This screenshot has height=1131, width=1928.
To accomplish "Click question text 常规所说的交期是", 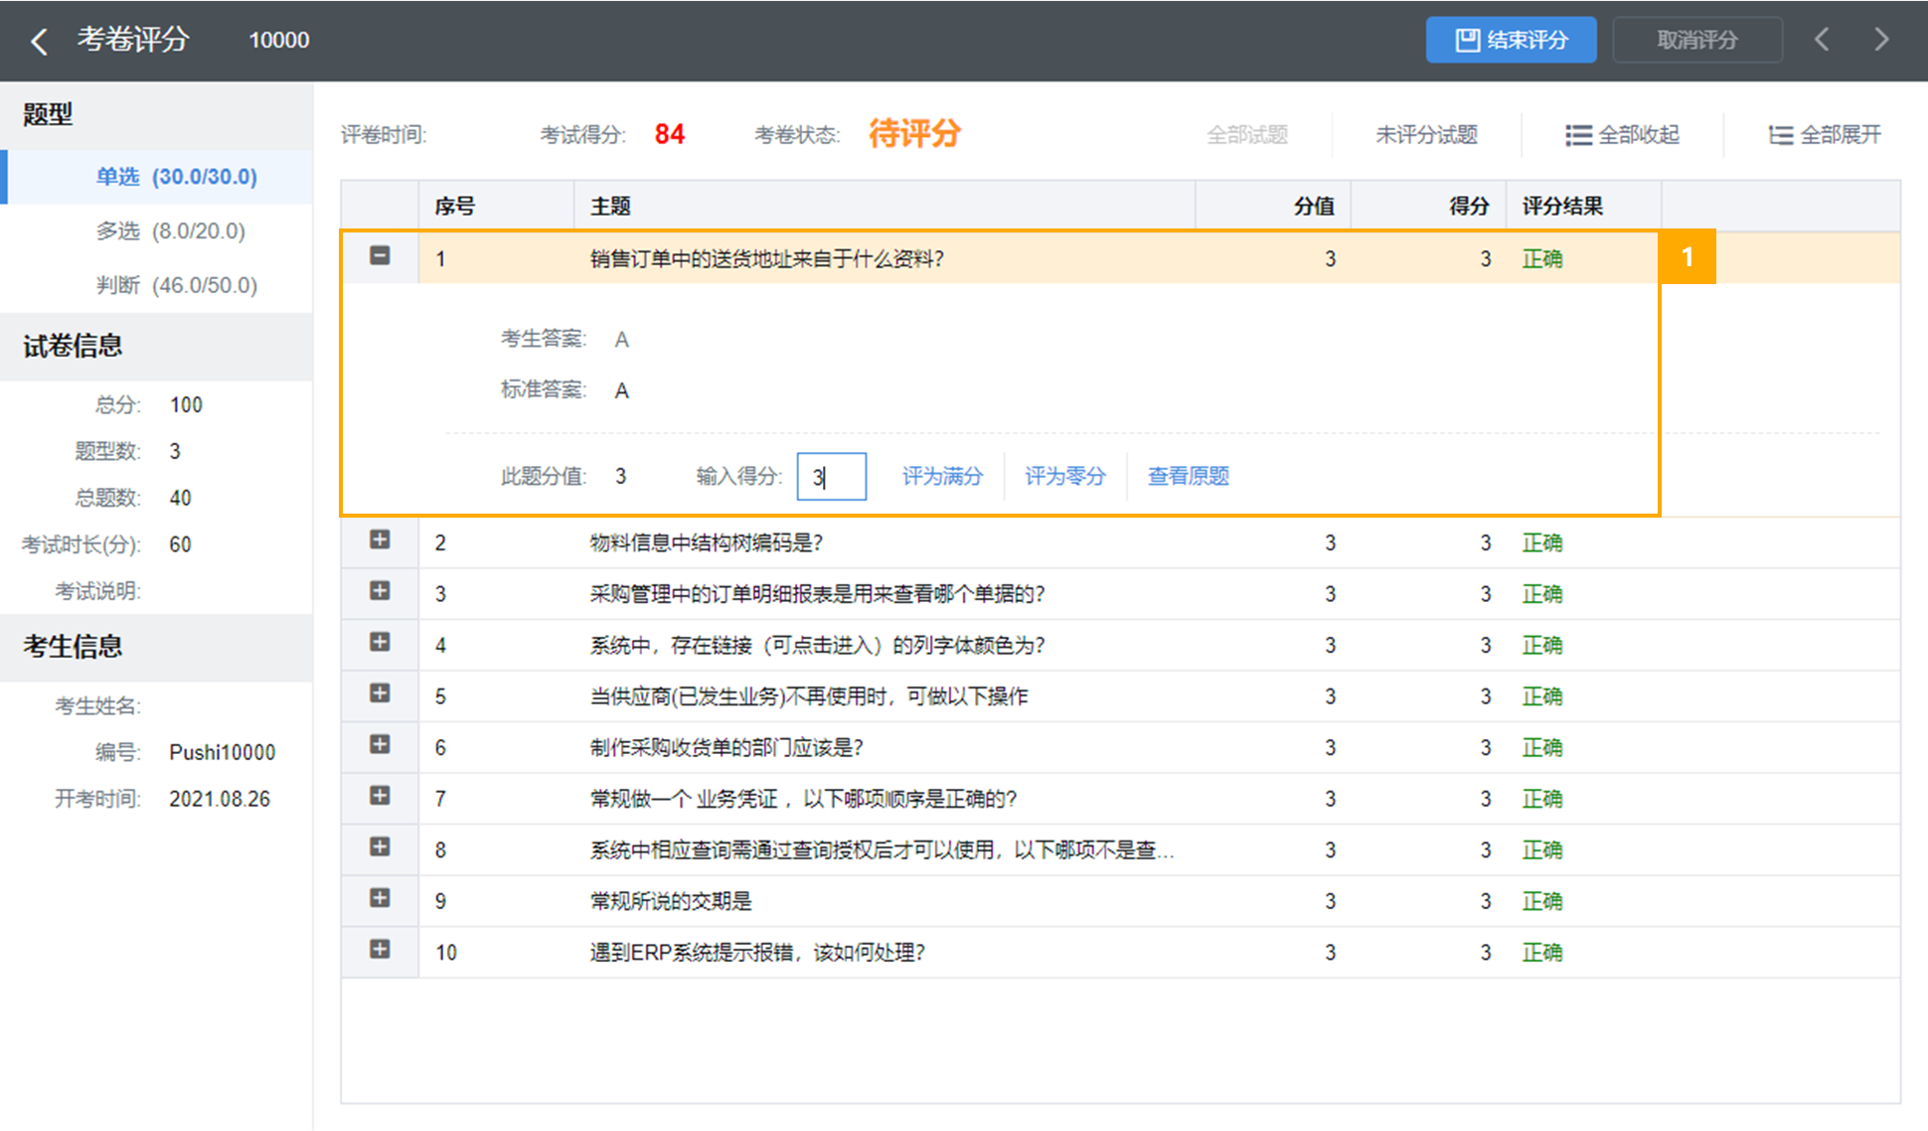I will point(670,901).
